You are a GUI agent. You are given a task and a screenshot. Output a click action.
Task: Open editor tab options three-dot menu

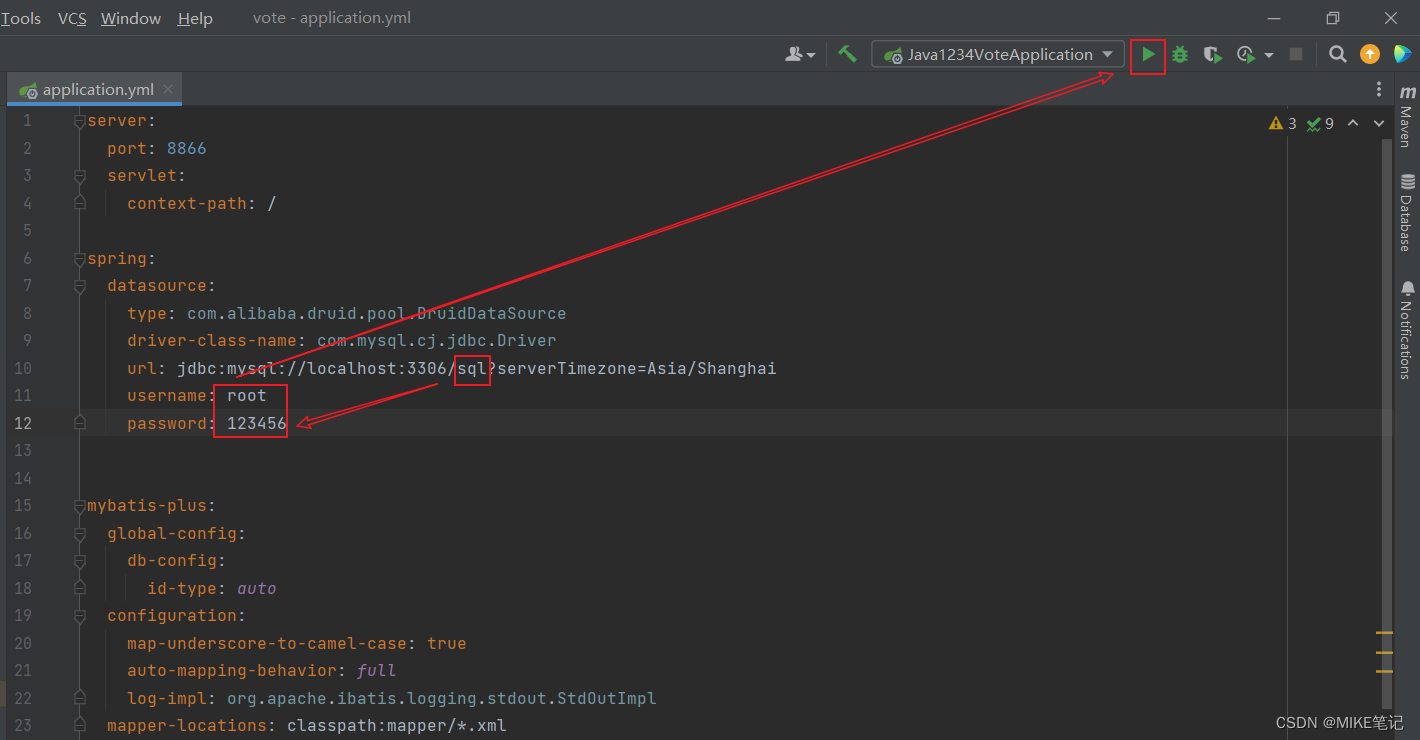click(1379, 89)
